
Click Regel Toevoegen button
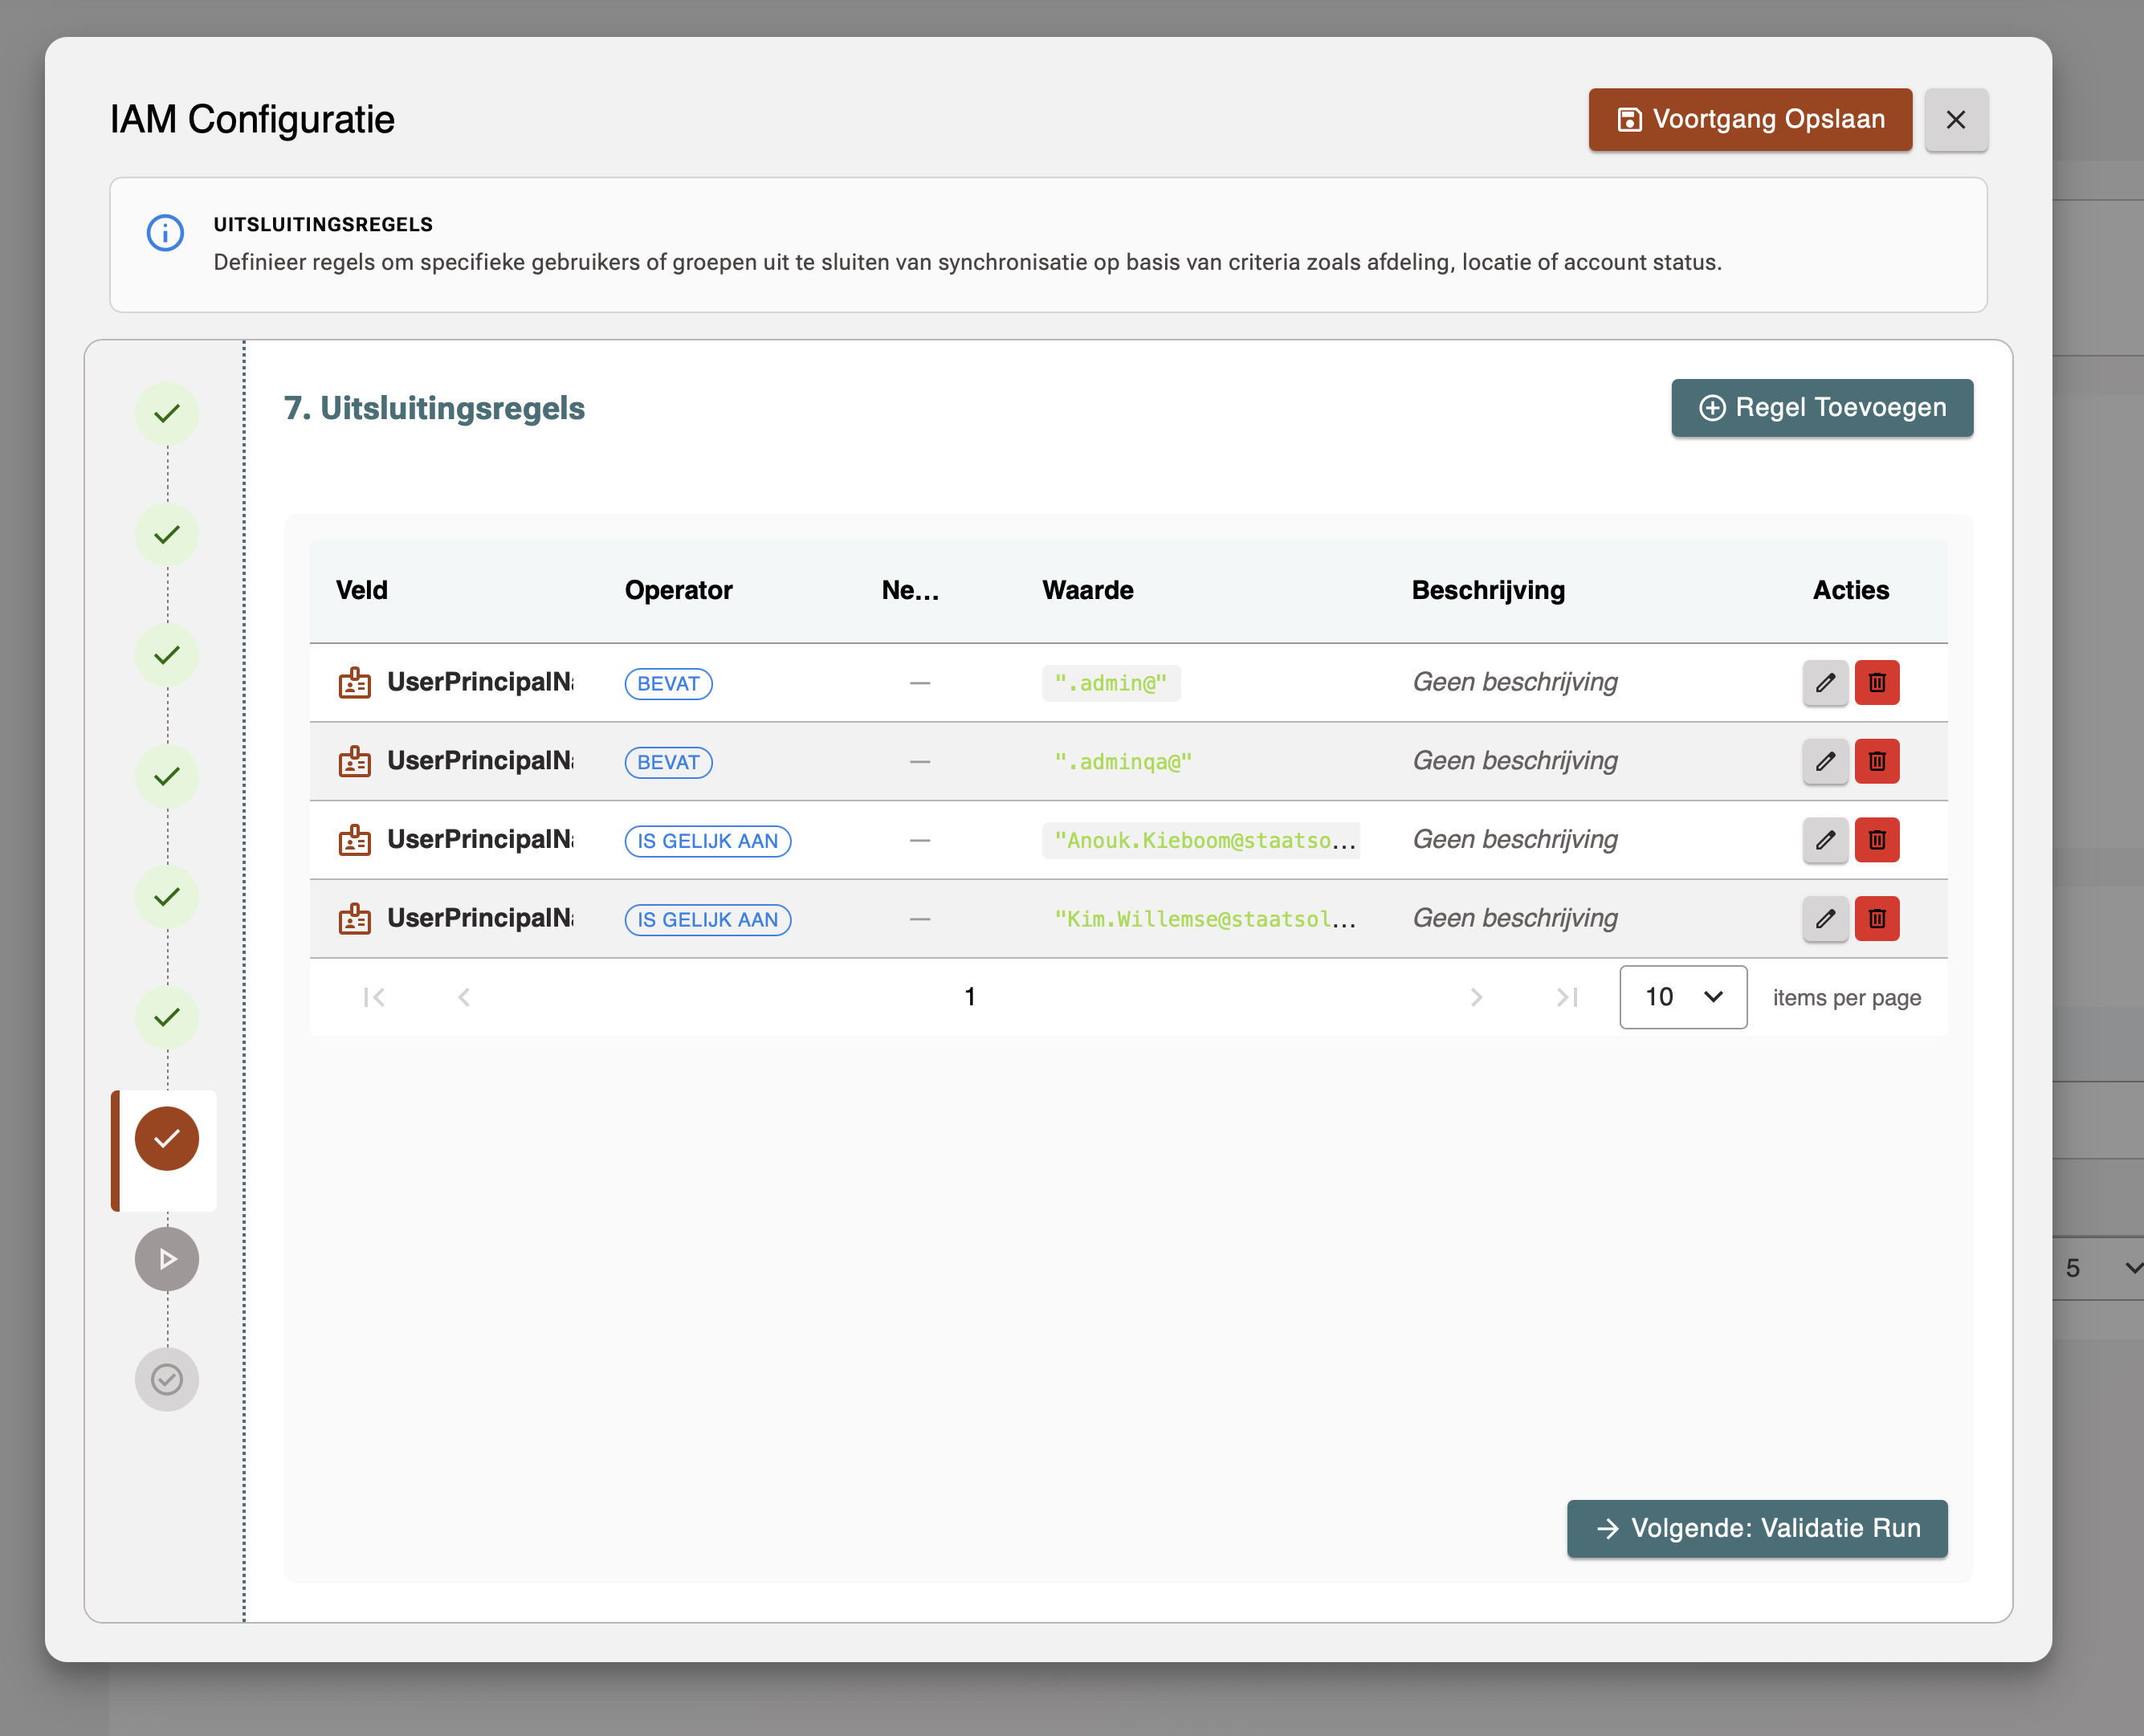[1821, 408]
